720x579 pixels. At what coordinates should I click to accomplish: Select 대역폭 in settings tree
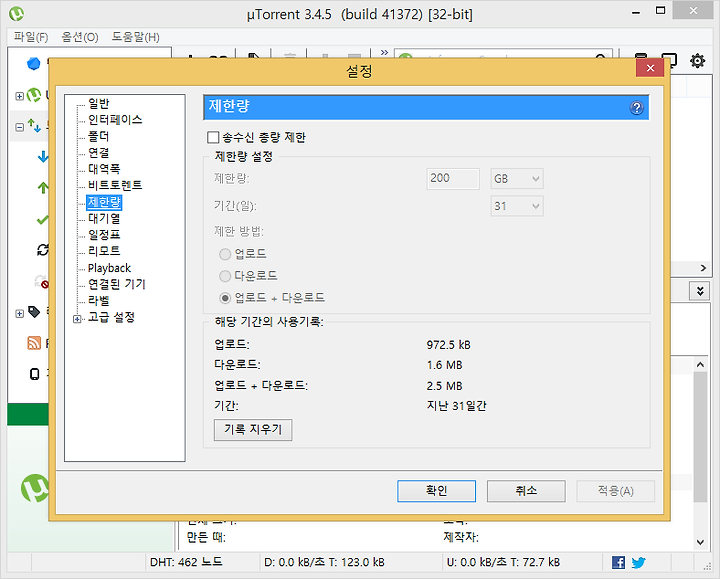click(x=104, y=169)
